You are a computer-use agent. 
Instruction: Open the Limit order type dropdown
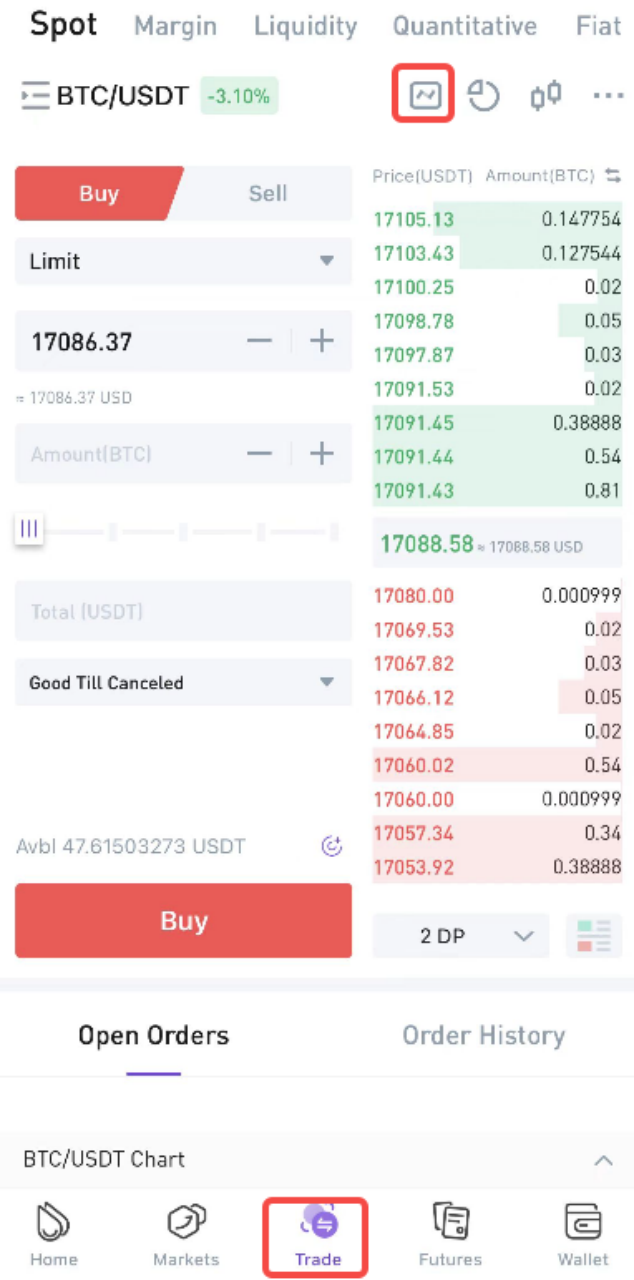tap(183, 262)
